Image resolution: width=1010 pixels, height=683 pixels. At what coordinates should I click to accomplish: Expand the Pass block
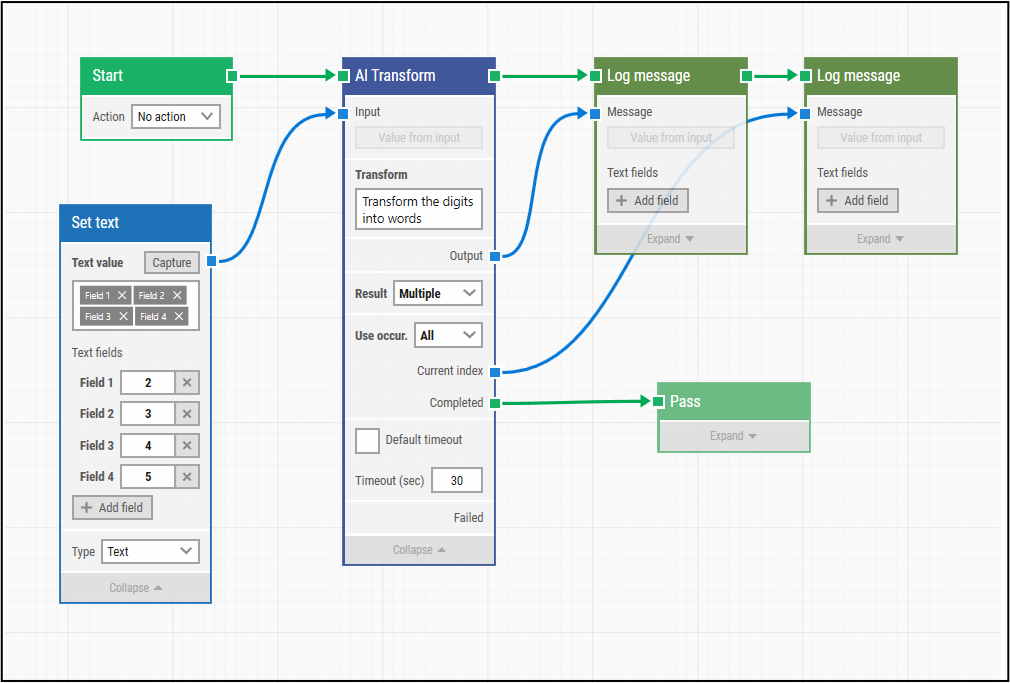click(733, 436)
